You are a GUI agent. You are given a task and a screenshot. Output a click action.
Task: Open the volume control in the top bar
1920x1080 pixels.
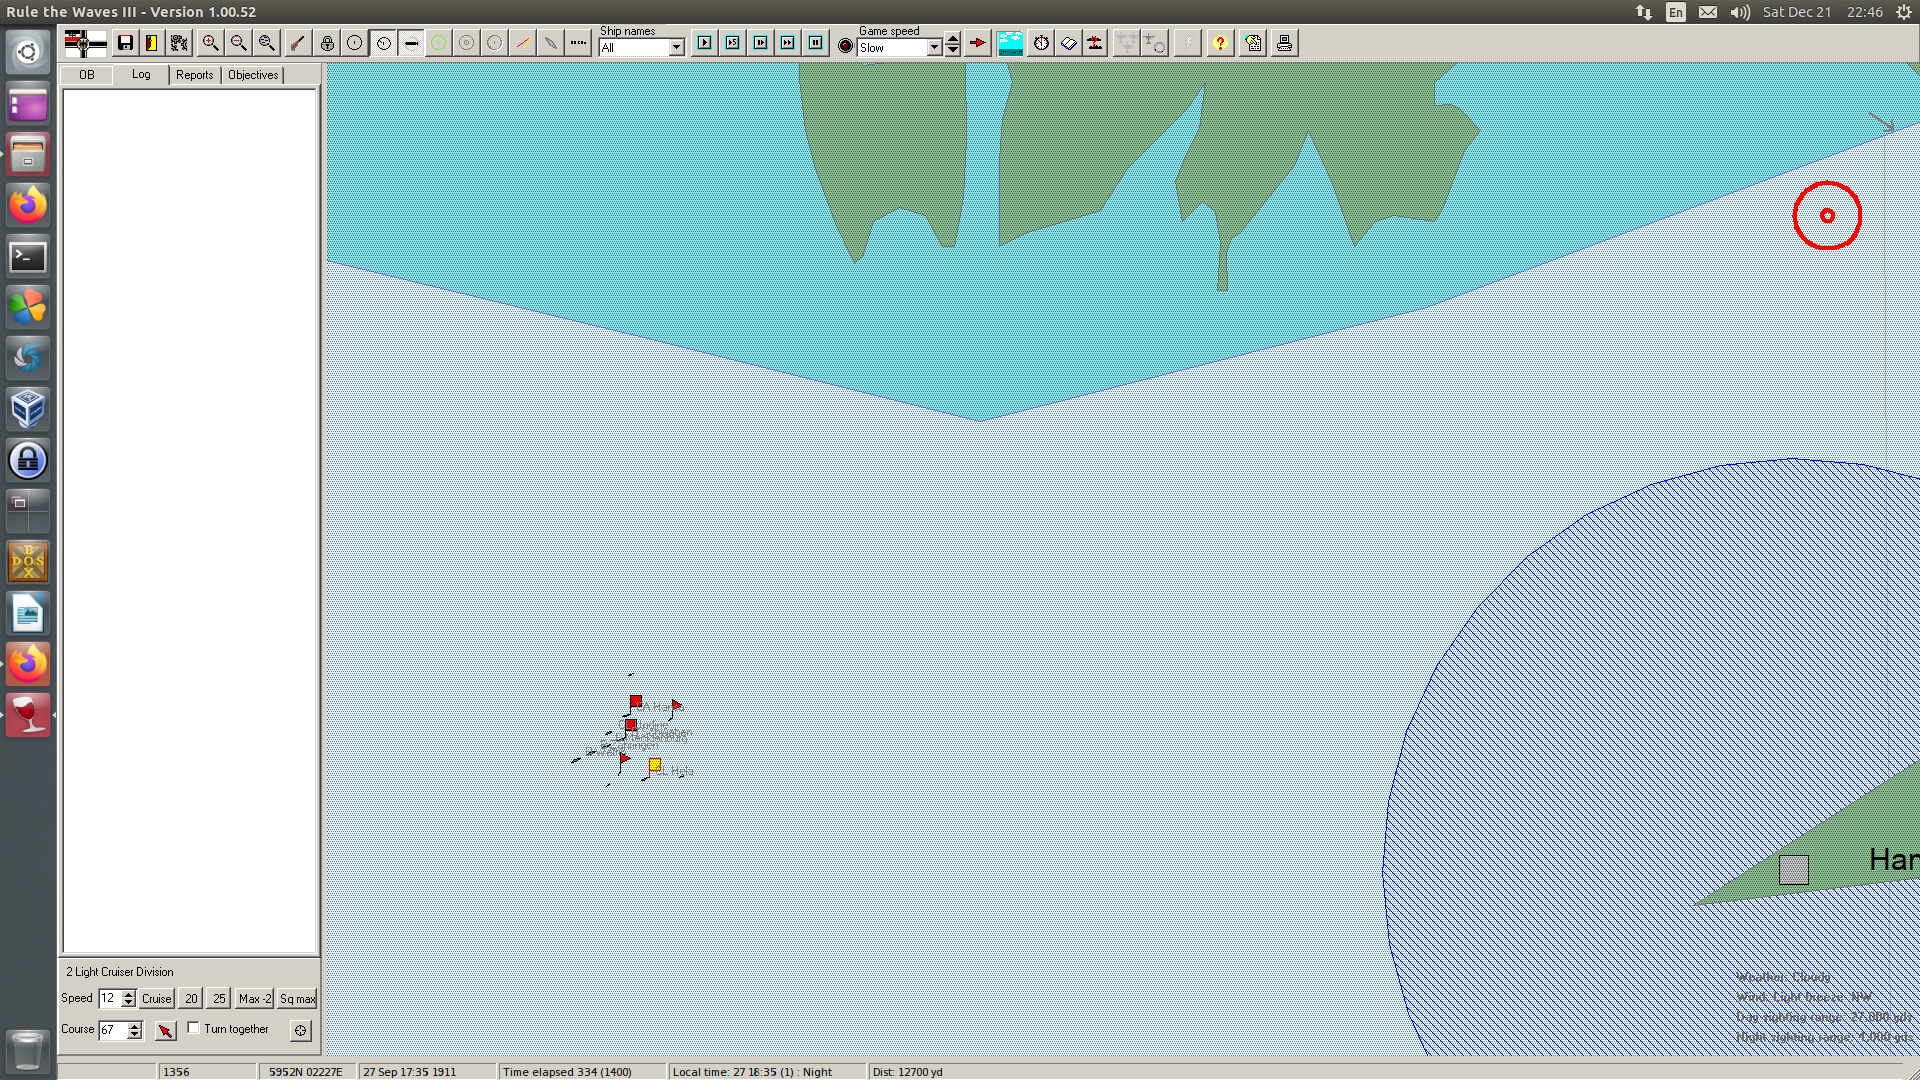point(1740,12)
